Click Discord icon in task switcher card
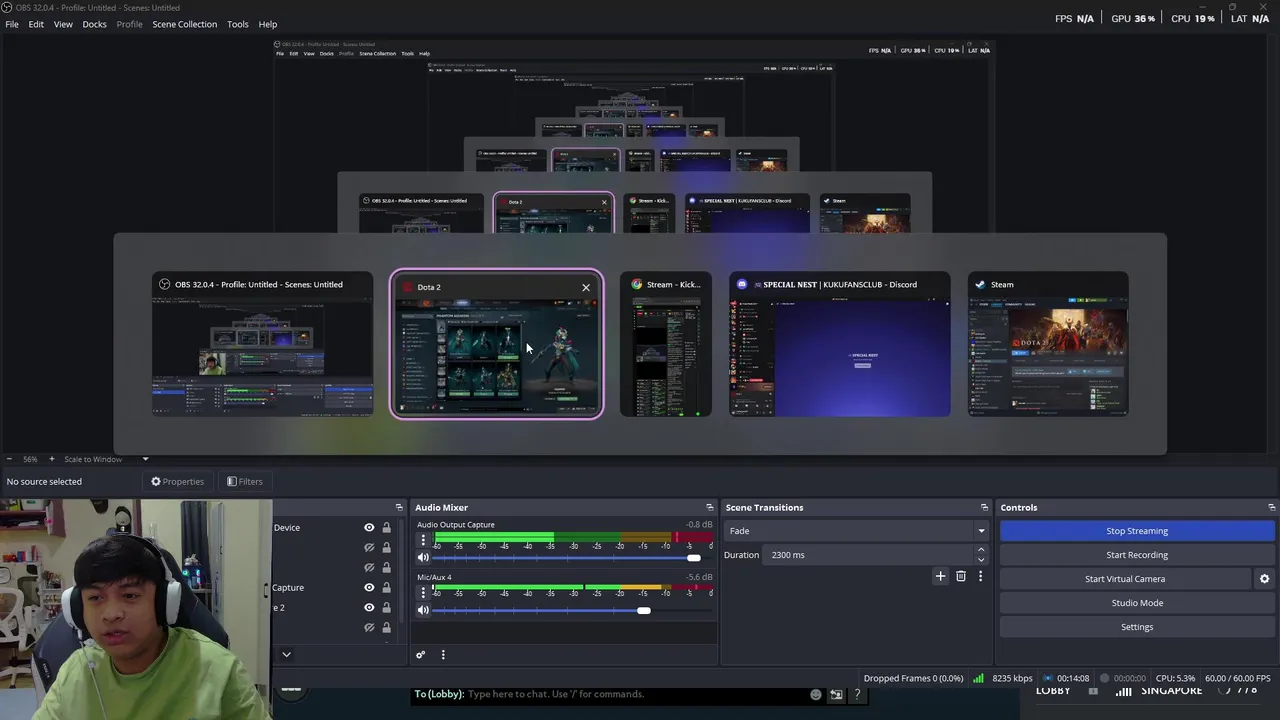This screenshot has width=1280, height=720. point(742,284)
